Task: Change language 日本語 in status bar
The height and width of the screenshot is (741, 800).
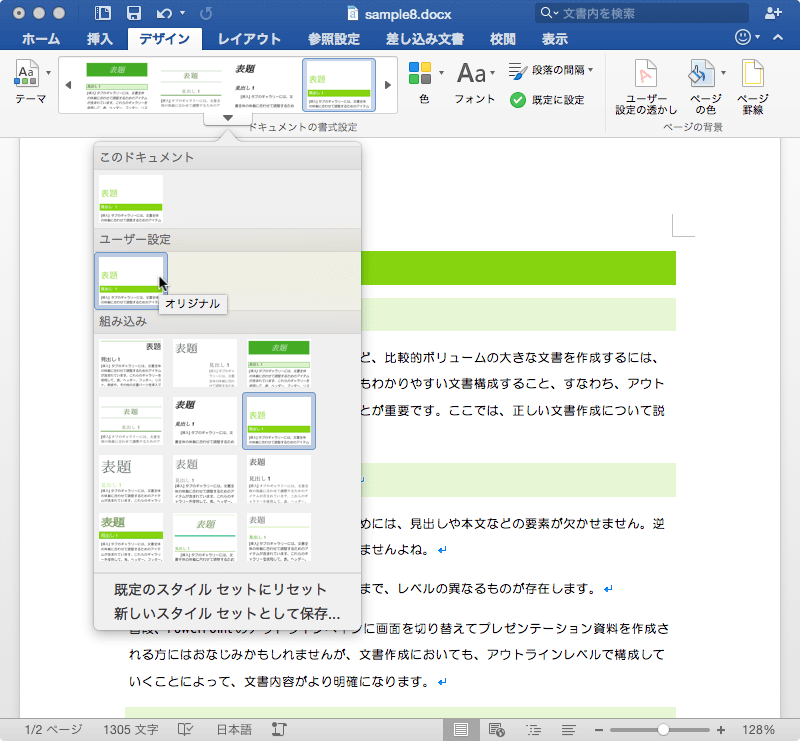Action: pos(234,729)
